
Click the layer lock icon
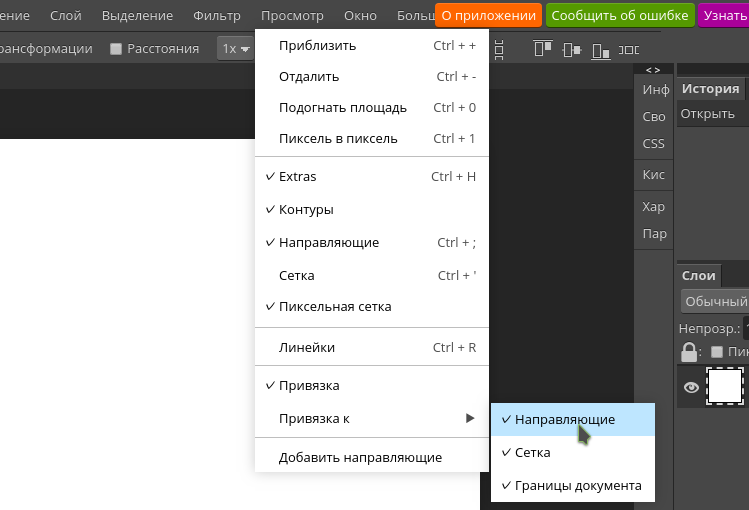(x=689, y=352)
